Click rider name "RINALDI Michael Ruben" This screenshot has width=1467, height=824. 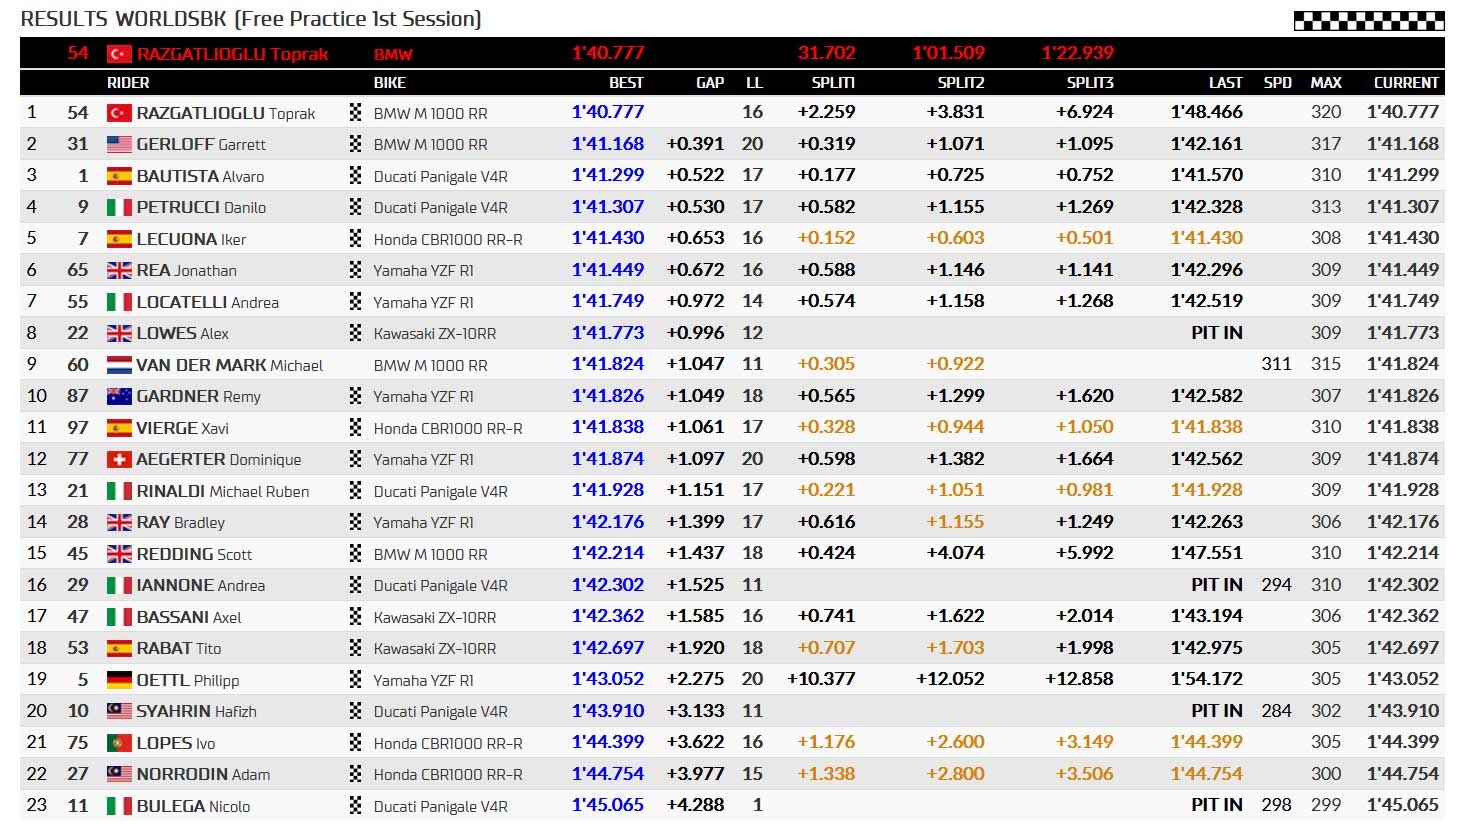[x=223, y=491]
